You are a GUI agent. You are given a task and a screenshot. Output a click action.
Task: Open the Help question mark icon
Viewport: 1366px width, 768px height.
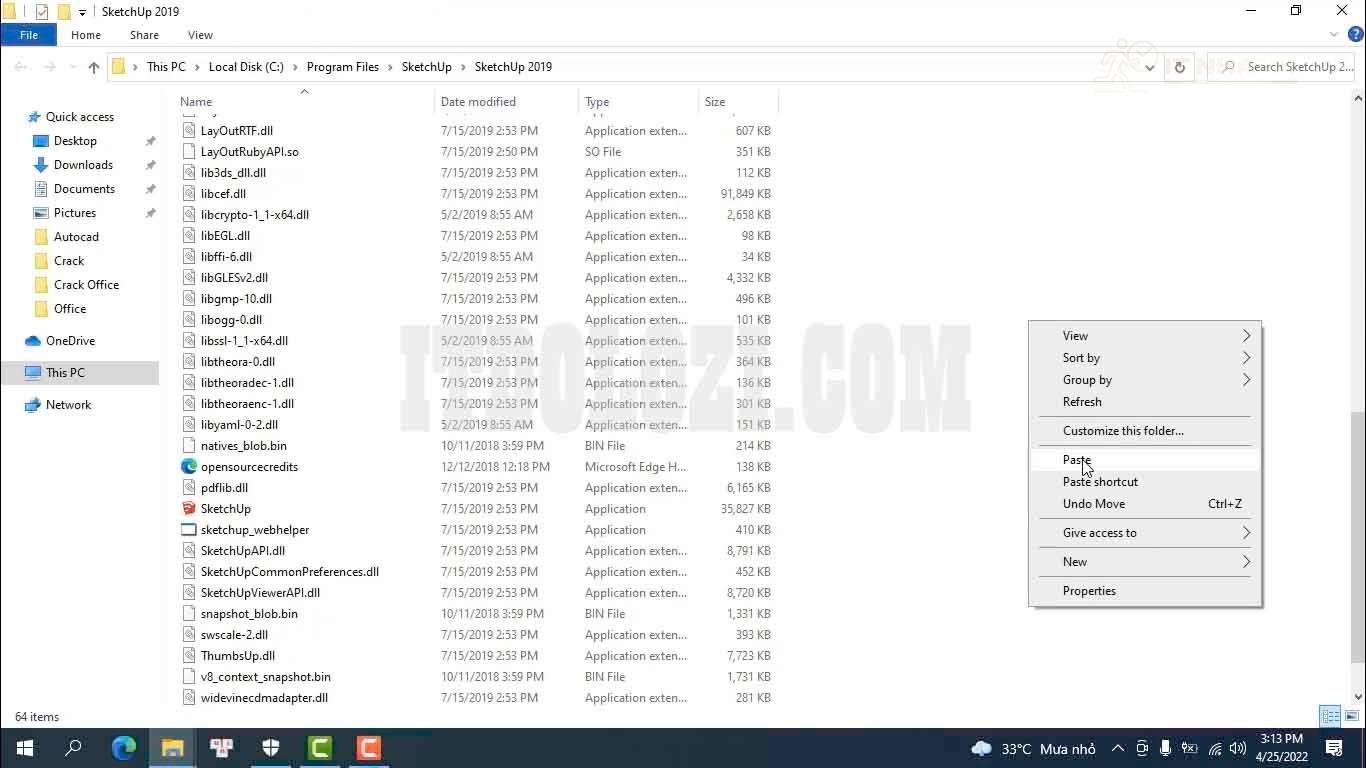click(x=1355, y=35)
